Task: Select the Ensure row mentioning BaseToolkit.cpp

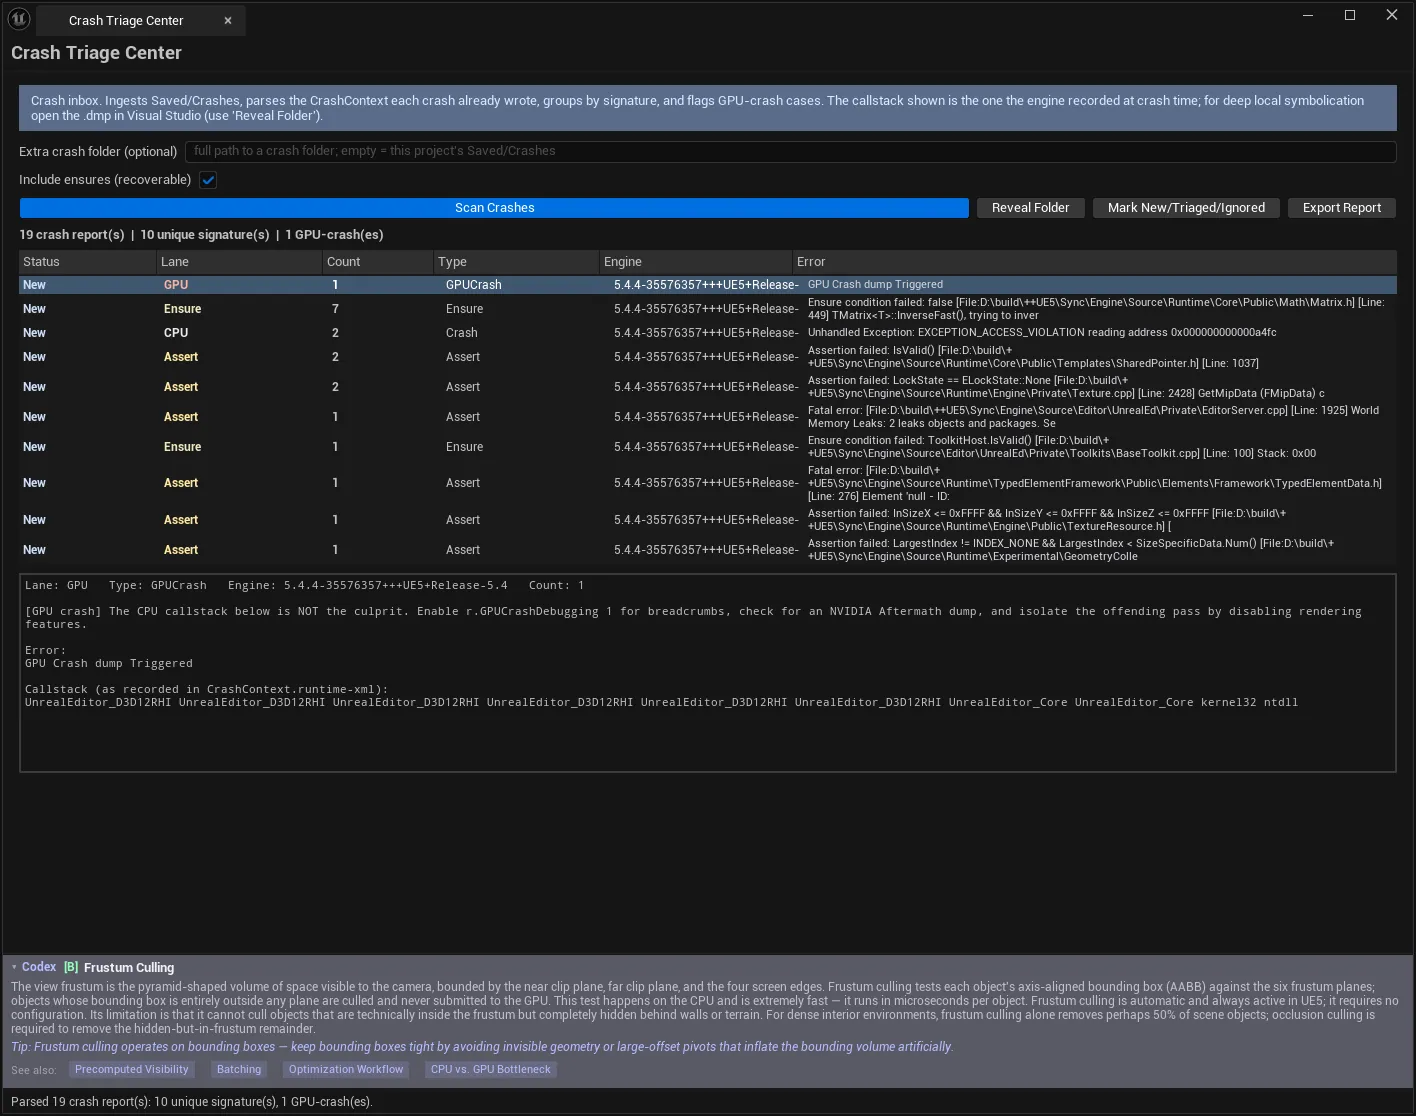Action: point(708,447)
